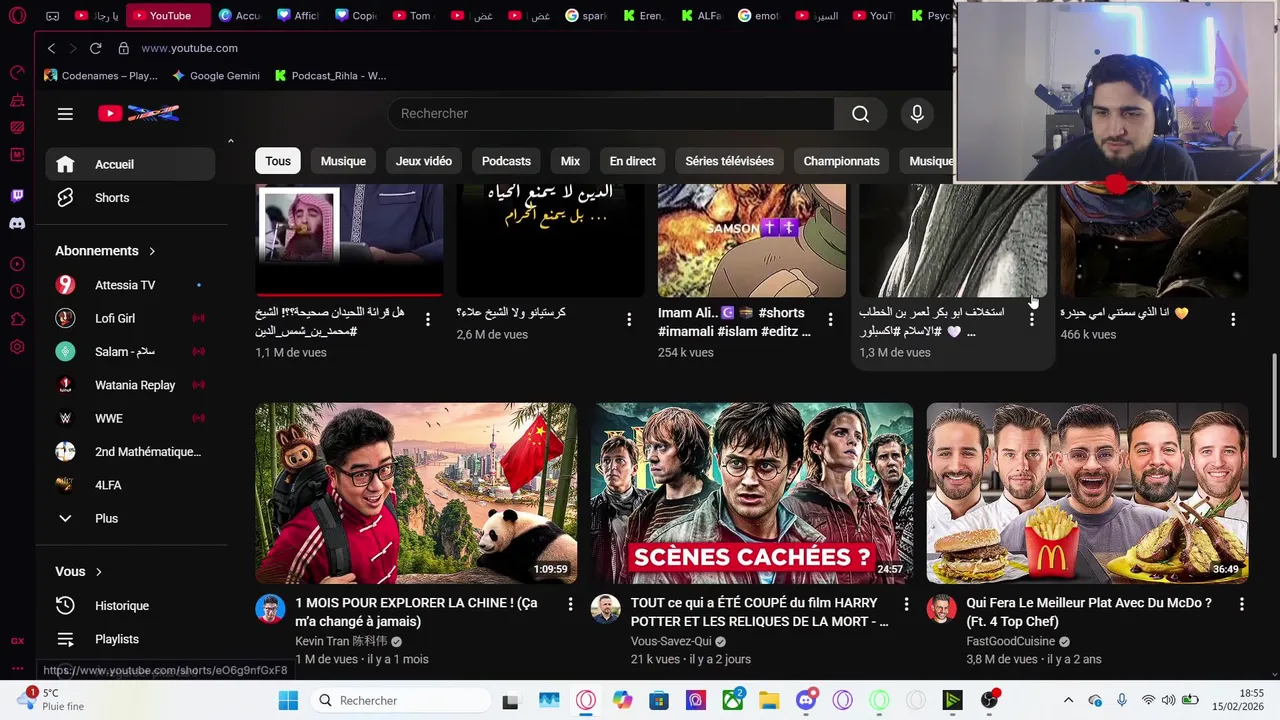Viewport: 1280px width, 720px height.
Task: Open FastGoodCuisine channel avatar
Action: coord(941,608)
